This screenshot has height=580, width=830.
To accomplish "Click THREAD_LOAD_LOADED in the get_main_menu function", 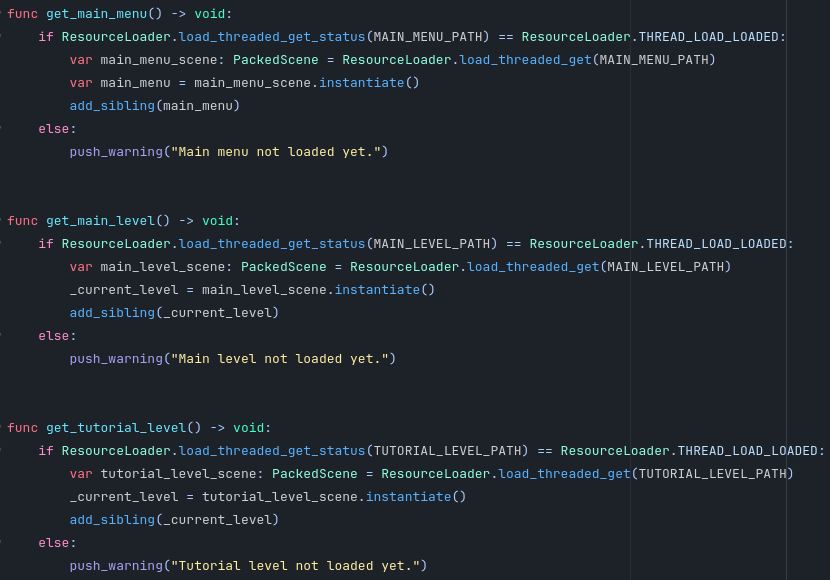I will tap(708, 37).
